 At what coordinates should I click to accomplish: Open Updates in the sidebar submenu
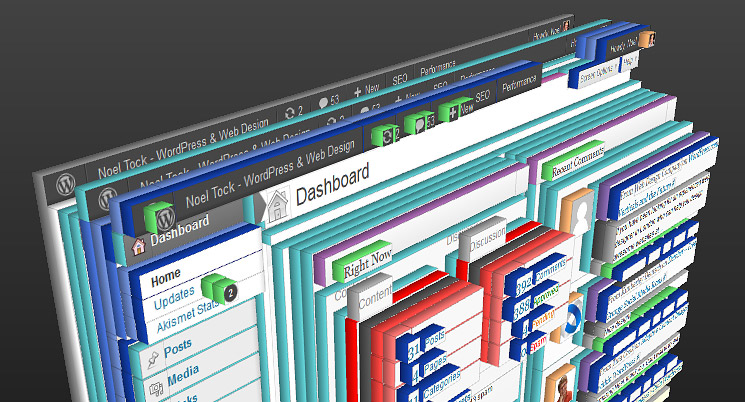(174, 298)
